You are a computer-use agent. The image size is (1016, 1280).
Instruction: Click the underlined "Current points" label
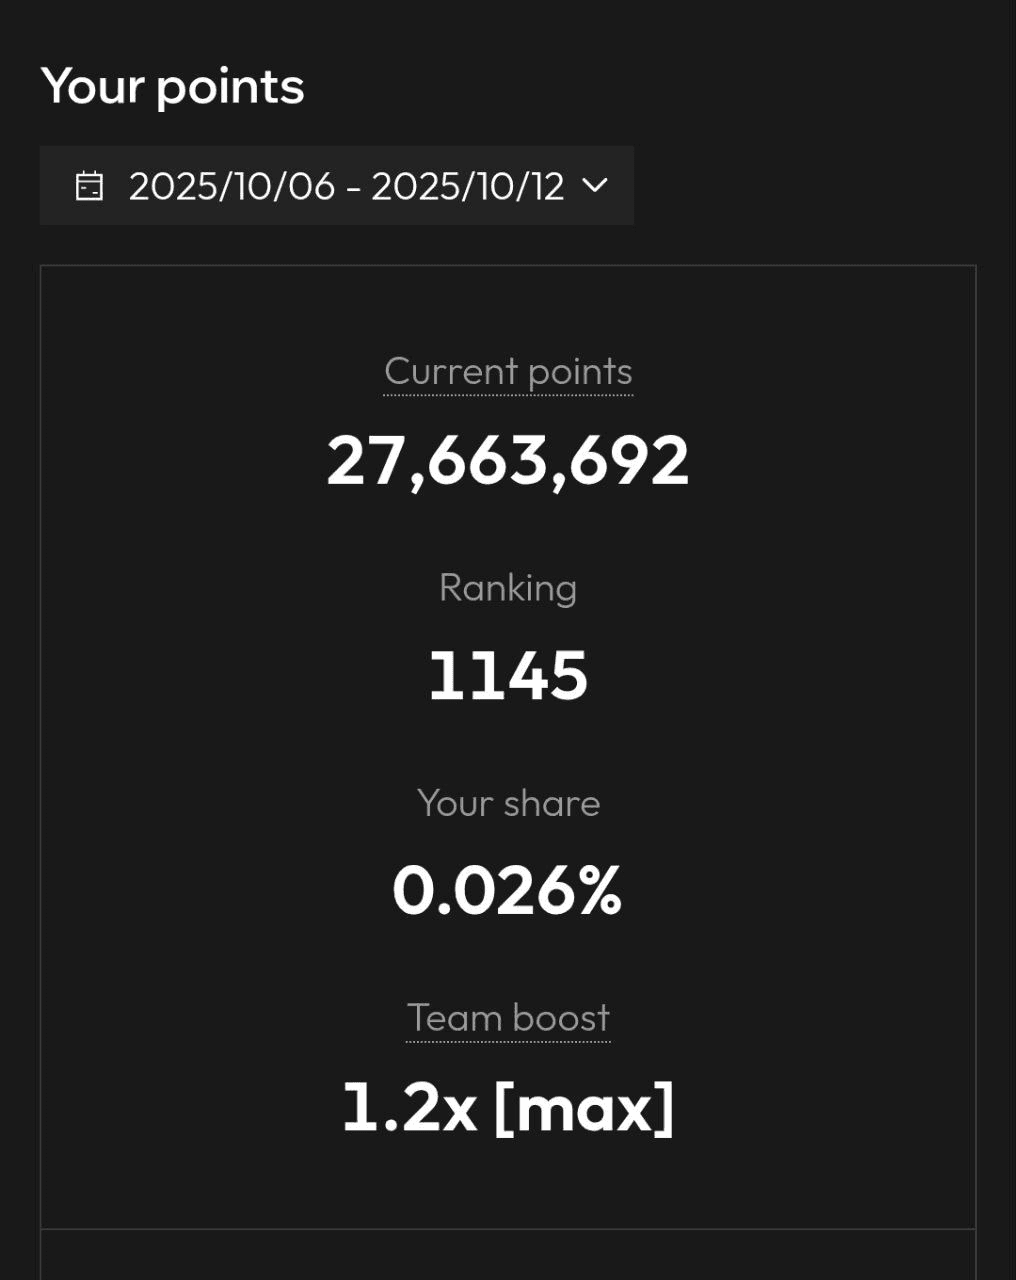click(x=508, y=372)
